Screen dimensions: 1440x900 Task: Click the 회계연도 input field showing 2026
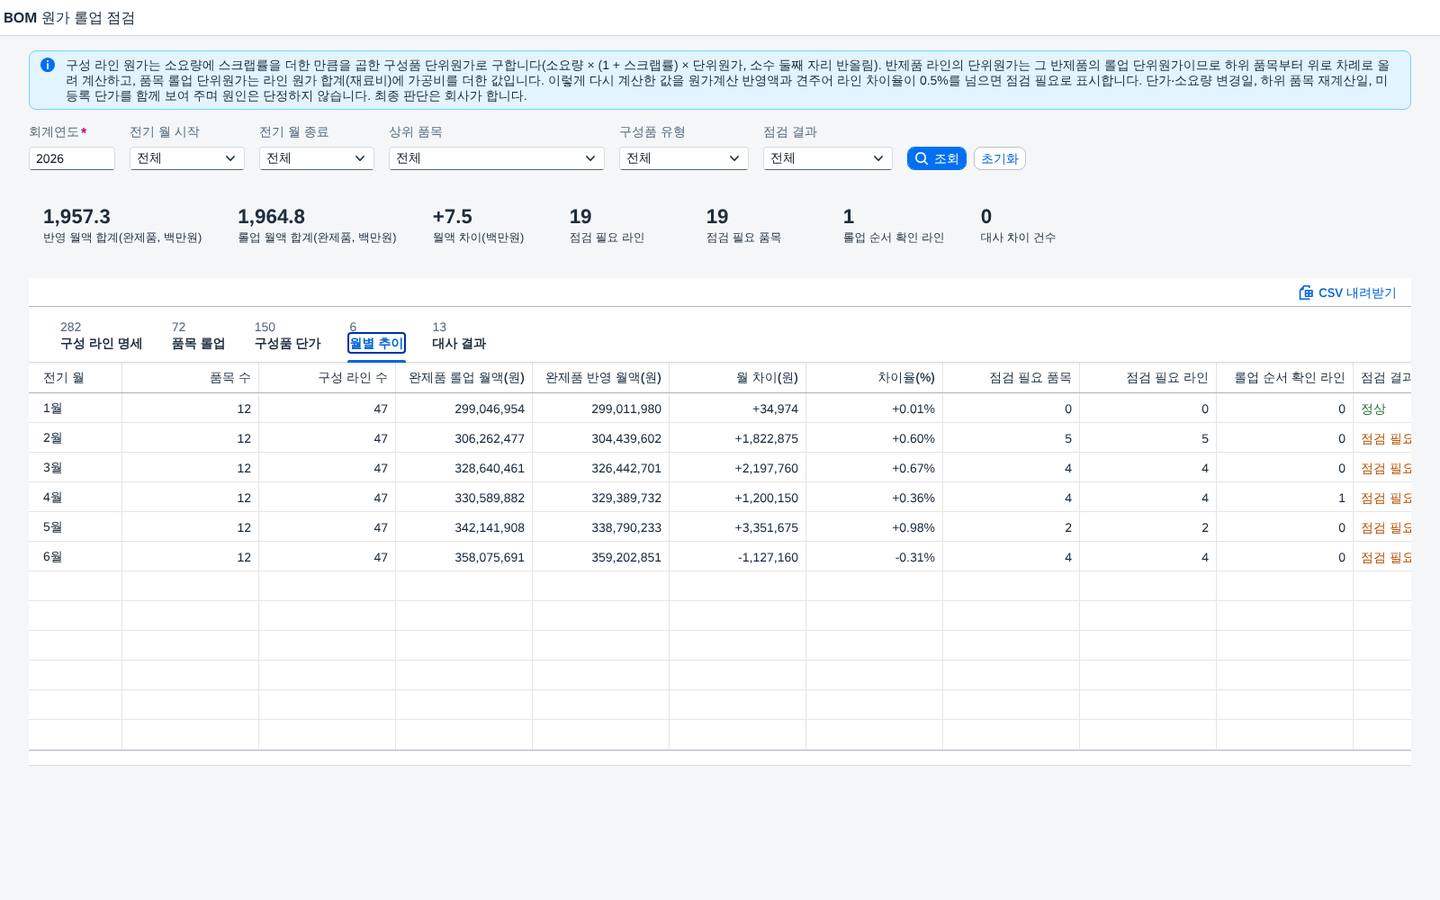(72, 158)
